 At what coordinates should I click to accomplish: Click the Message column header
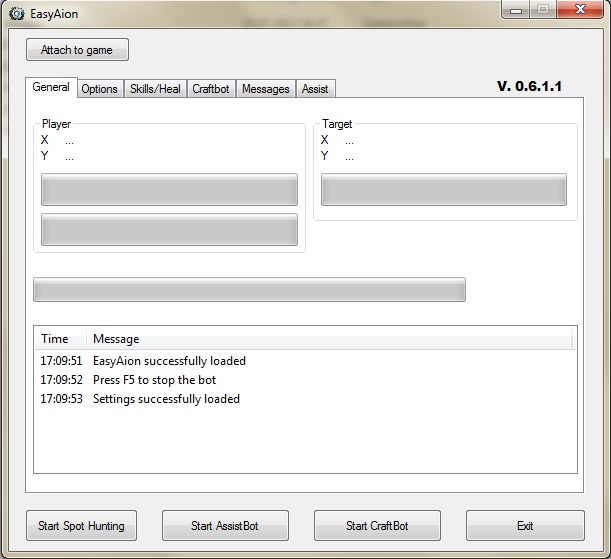[330, 339]
